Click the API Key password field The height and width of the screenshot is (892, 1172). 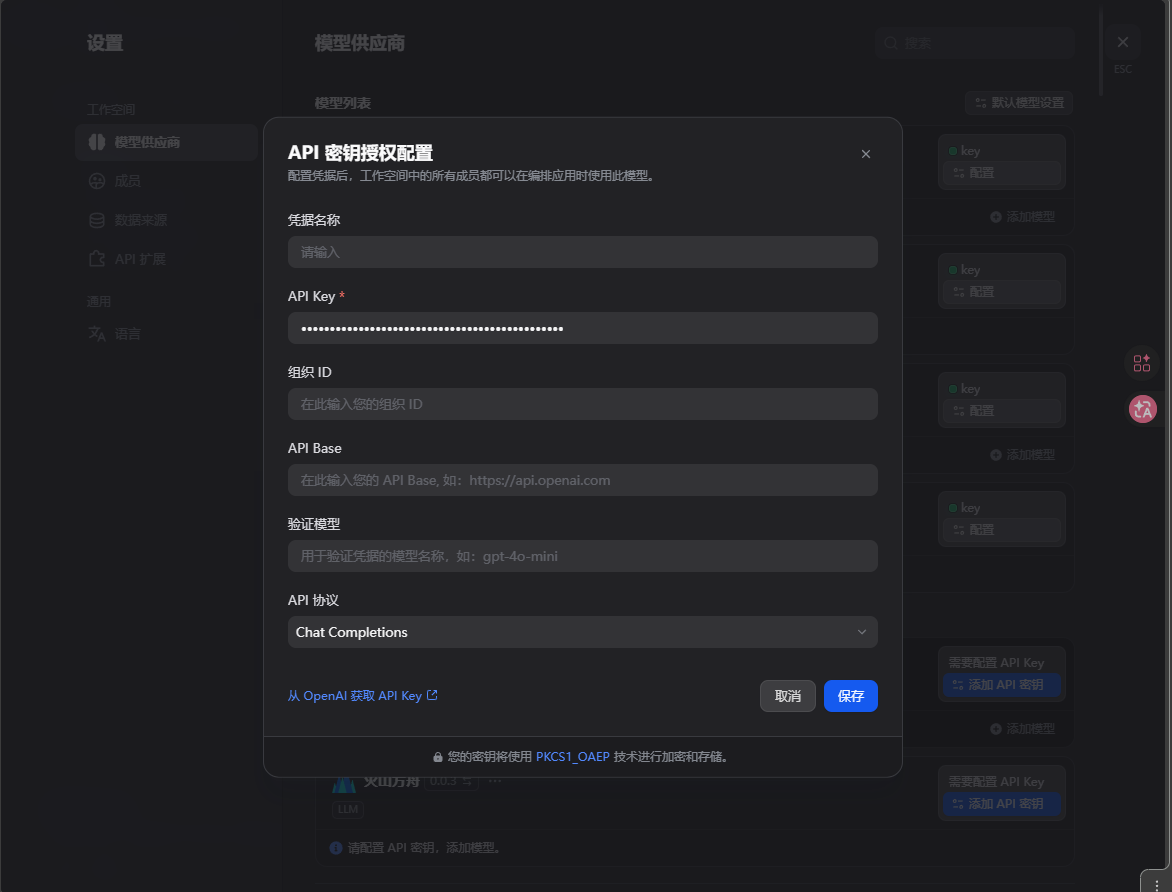pyautogui.click(x=582, y=328)
